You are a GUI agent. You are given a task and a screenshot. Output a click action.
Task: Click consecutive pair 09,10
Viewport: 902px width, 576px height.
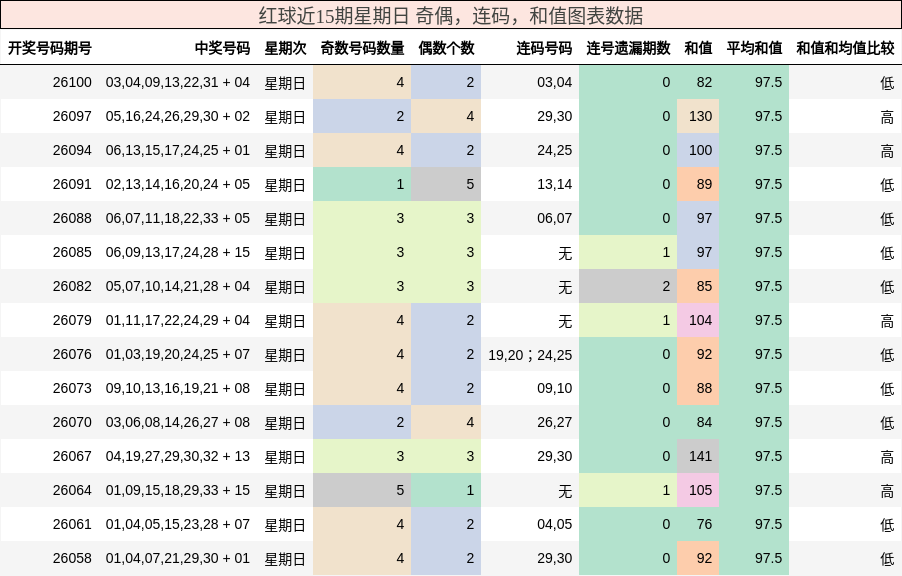555,388
